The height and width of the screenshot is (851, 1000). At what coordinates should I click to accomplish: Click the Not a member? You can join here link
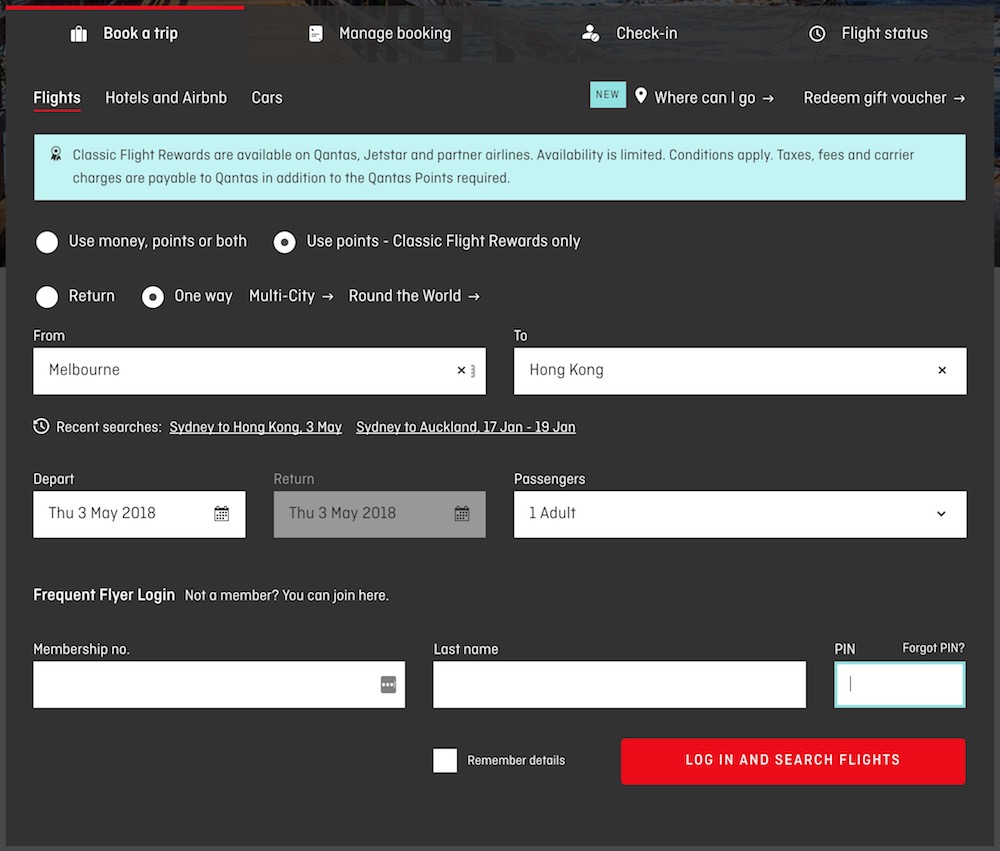click(286, 595)
